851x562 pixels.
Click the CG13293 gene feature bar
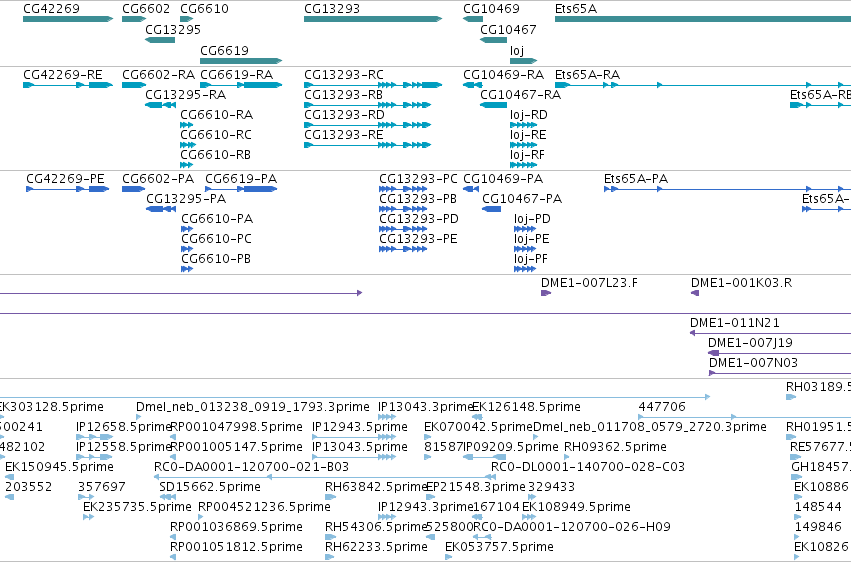(373, 19)
